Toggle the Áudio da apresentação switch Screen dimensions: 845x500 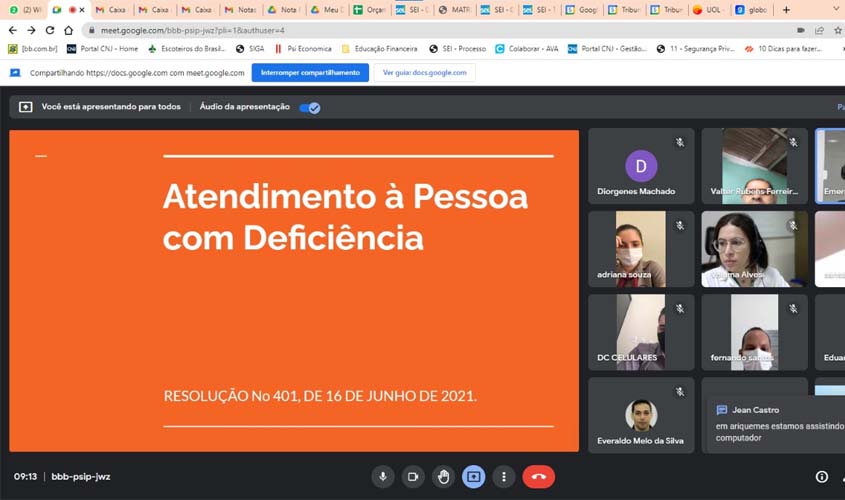pos(310,107)
